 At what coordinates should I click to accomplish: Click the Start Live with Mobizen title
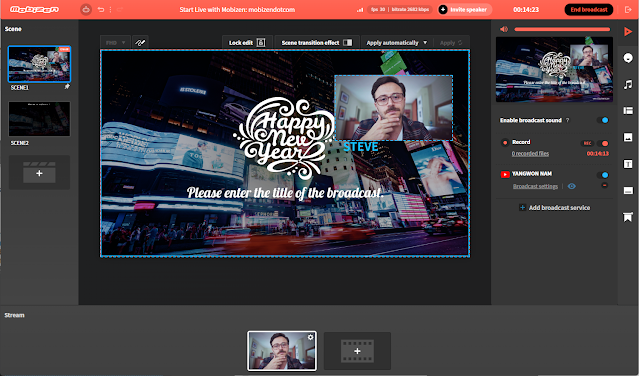[x=237, y=9]
